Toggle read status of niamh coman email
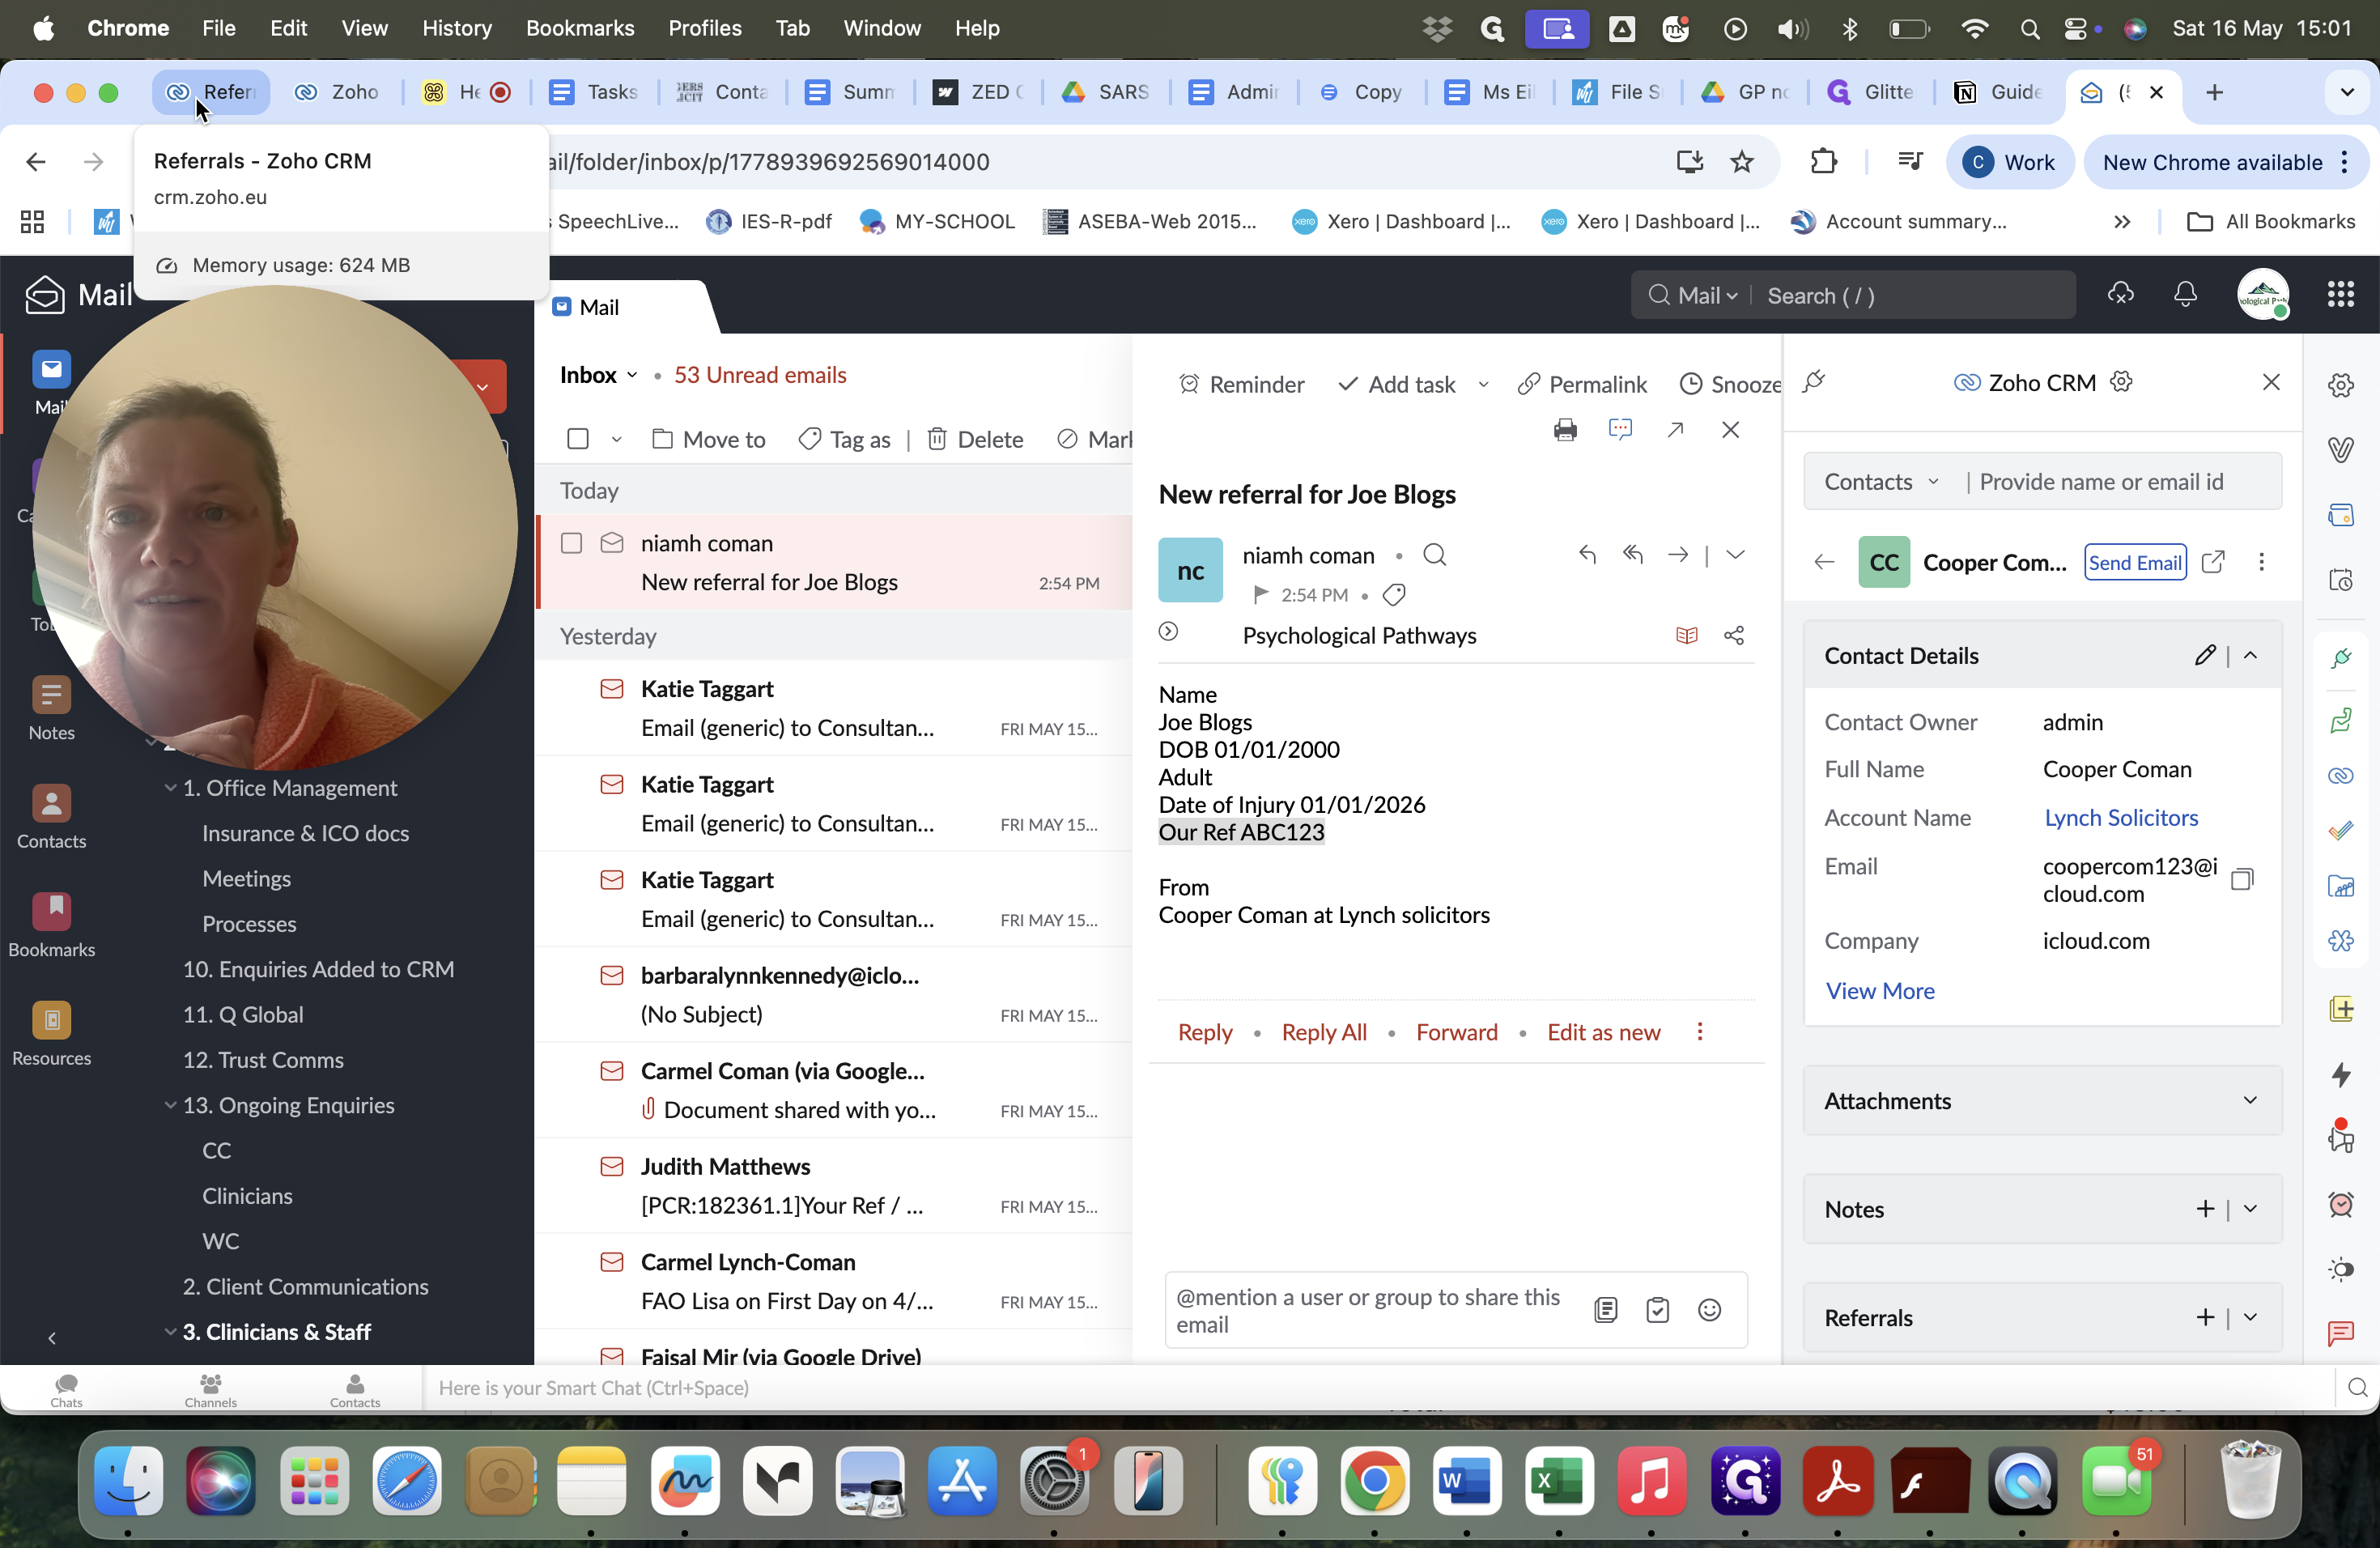The image size is (2380, 1548). tap(612, 543)
